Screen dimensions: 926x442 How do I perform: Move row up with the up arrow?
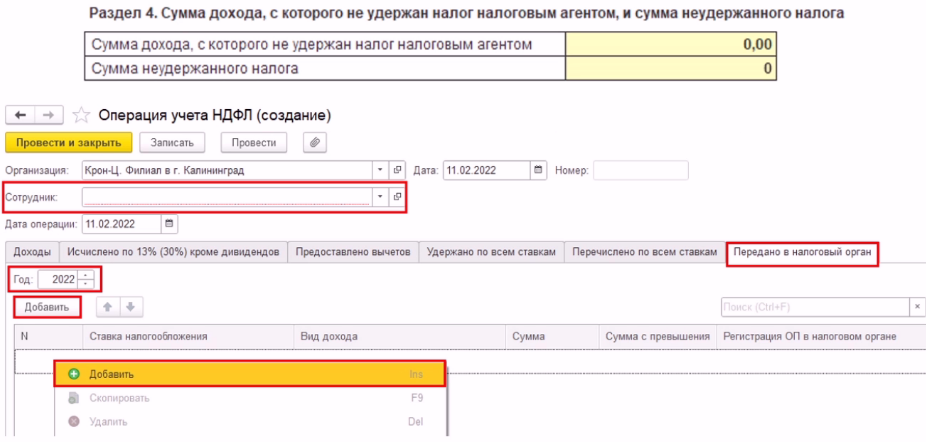108,306
